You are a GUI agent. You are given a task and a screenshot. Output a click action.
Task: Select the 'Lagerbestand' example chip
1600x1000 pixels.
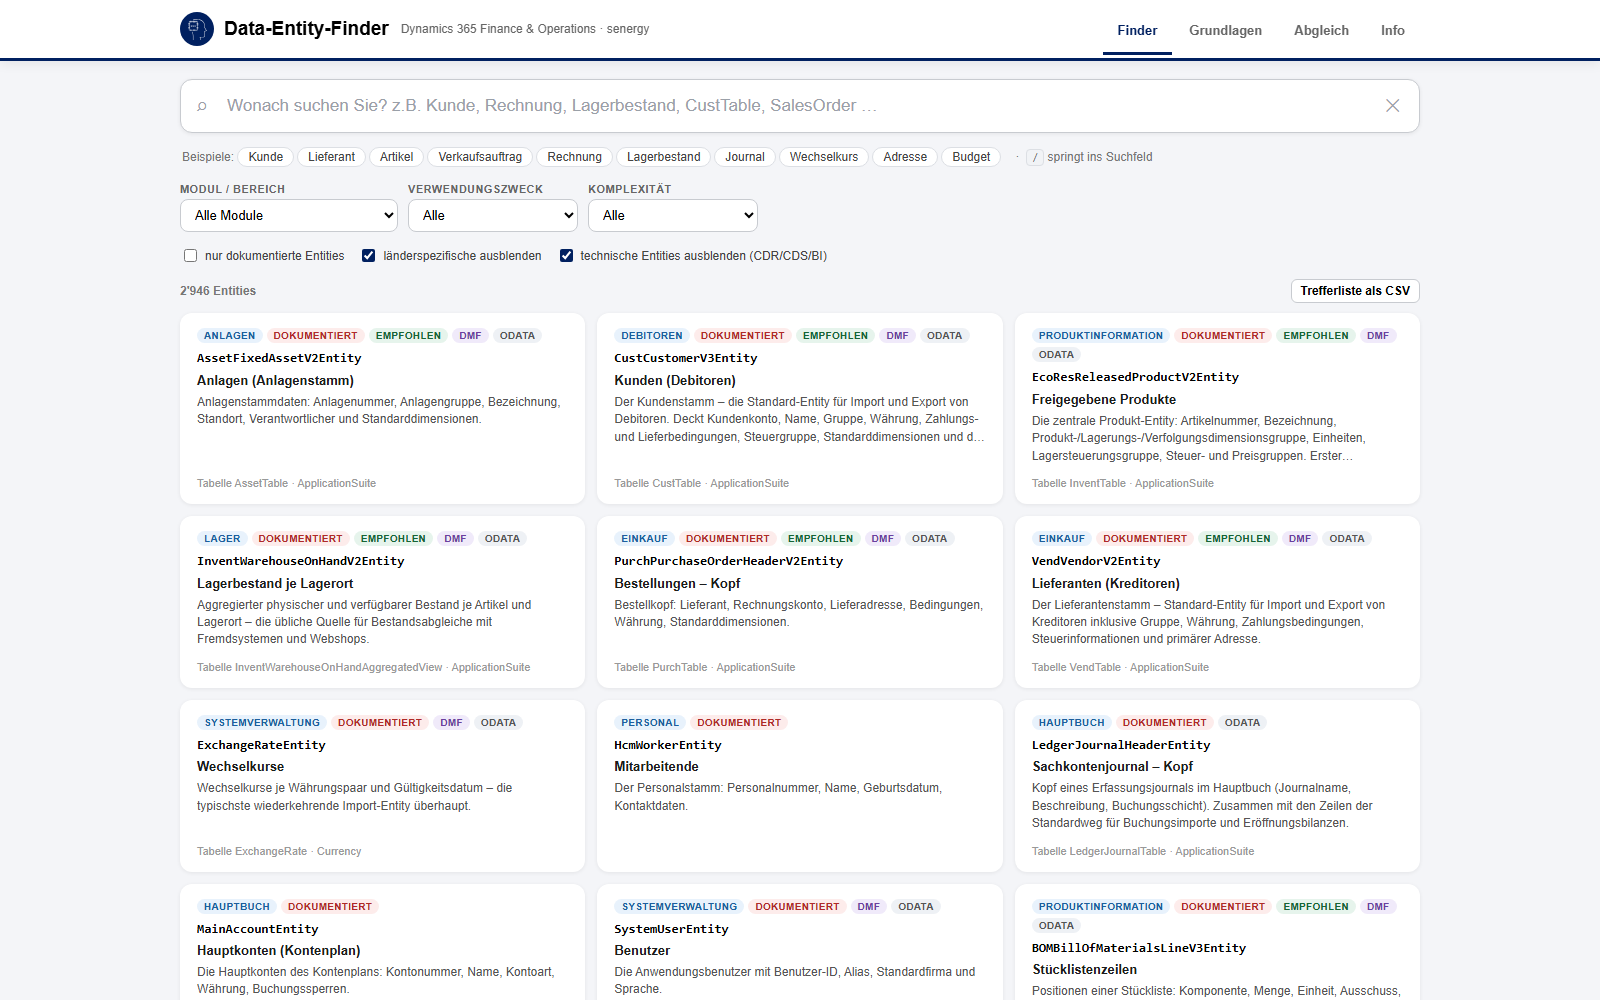coord(664,157)
